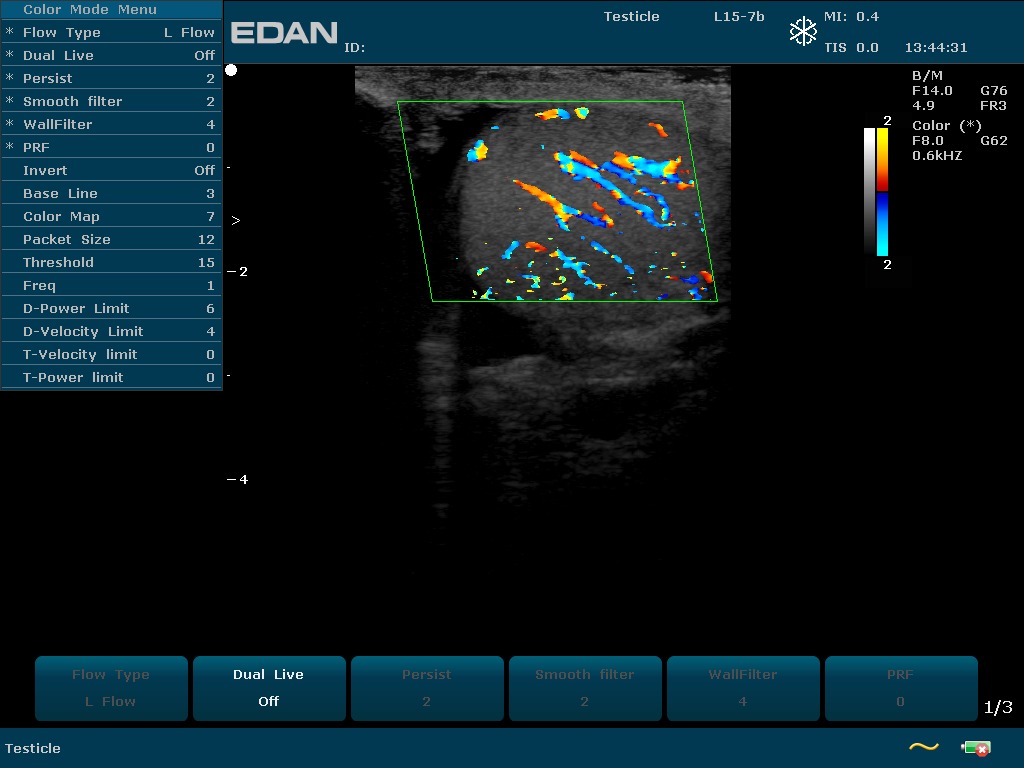Toggle the Invert setting

(x=111, y=170)
